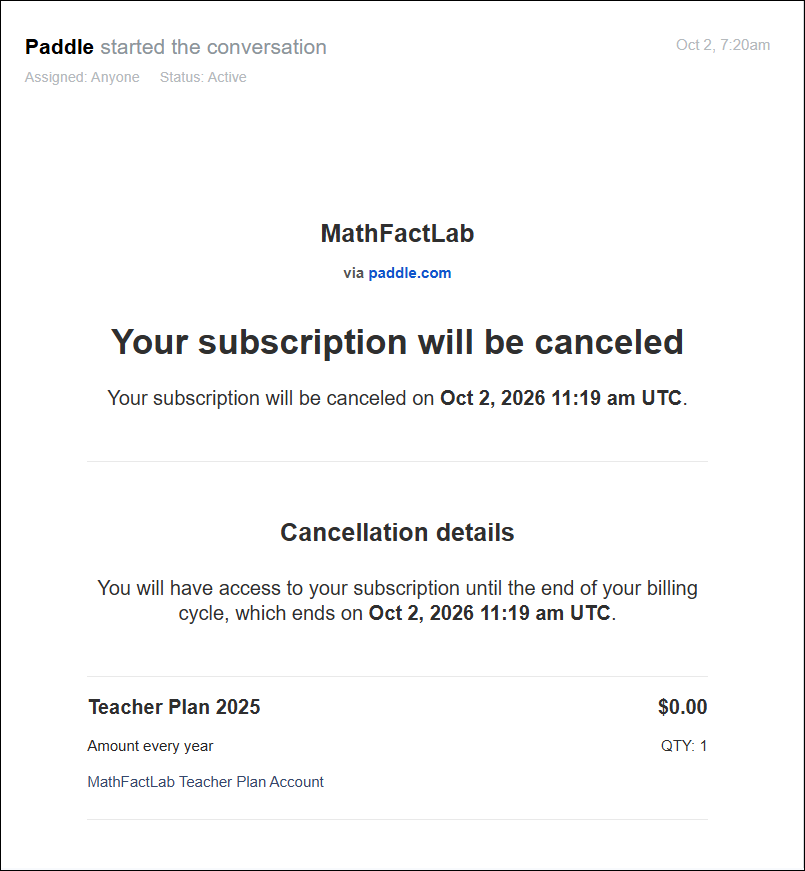This screenshot has height=871, width=805.
Task: Click the $0.00 price amount
Action: pyautogui.click(x=682, y=707)
